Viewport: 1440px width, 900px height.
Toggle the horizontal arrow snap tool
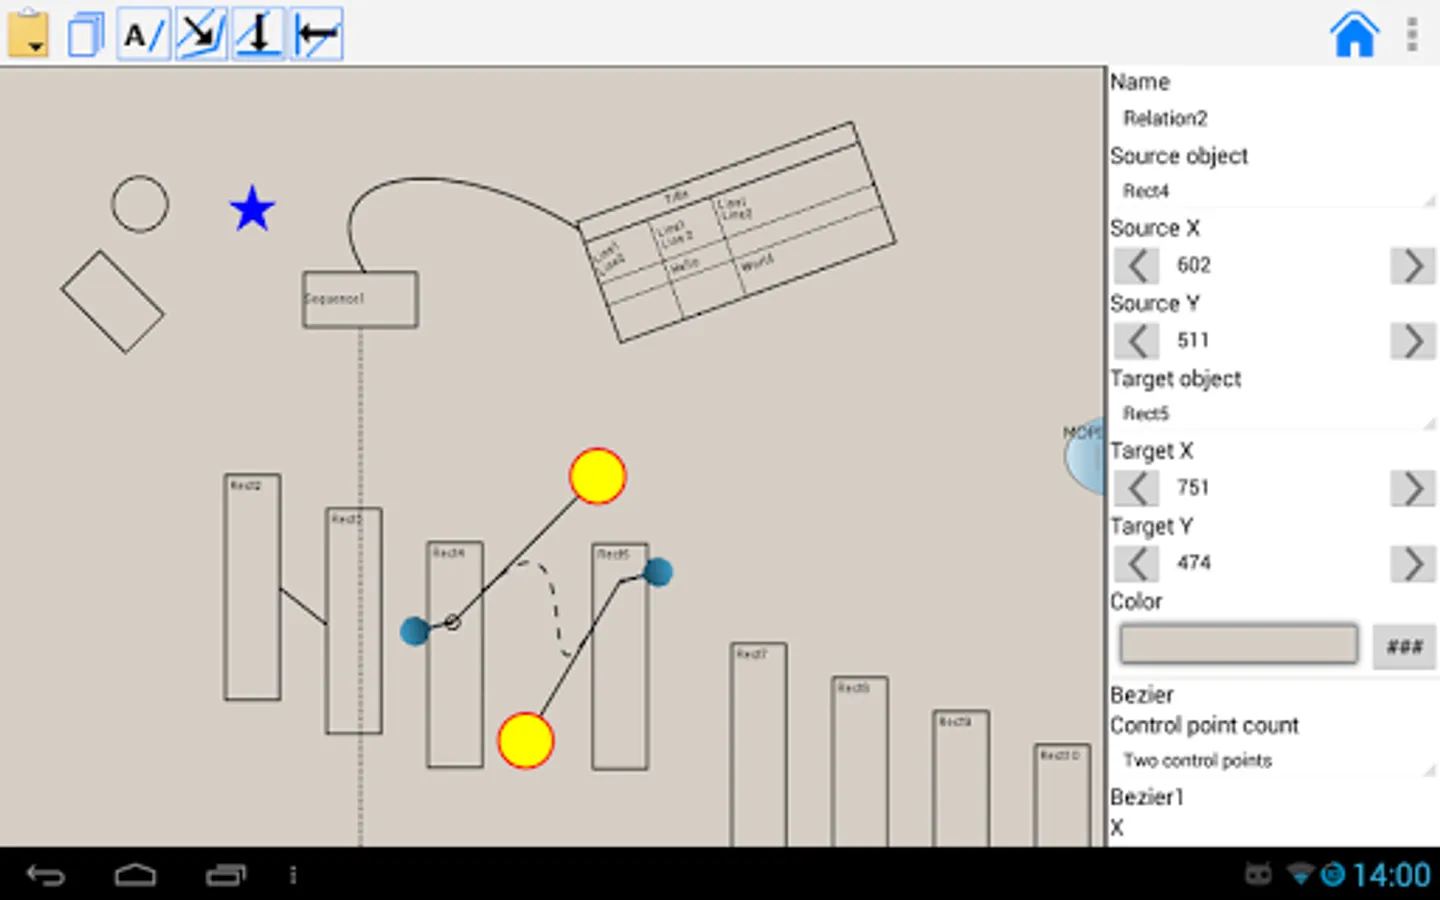click(317, 34)
